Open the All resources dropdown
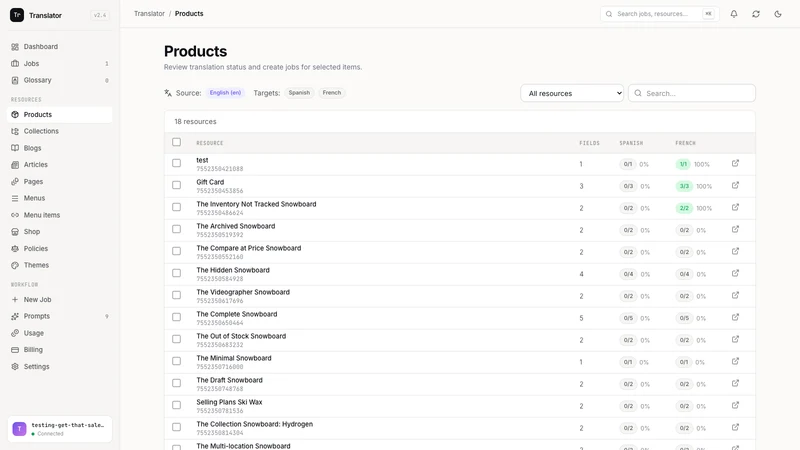The width and height of the screenshot is (800, 450). point(572,93)
